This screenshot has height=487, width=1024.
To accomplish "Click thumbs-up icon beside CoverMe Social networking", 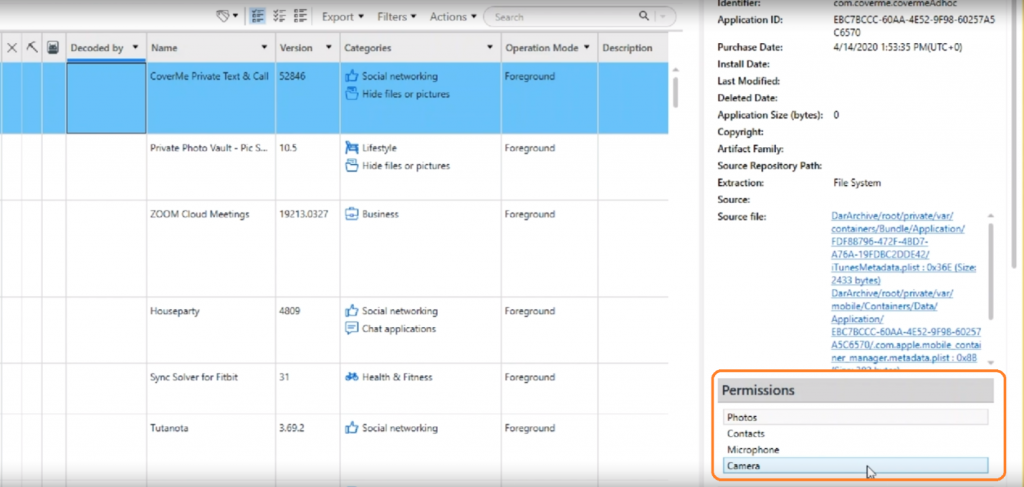I will [x=352, y=76].
